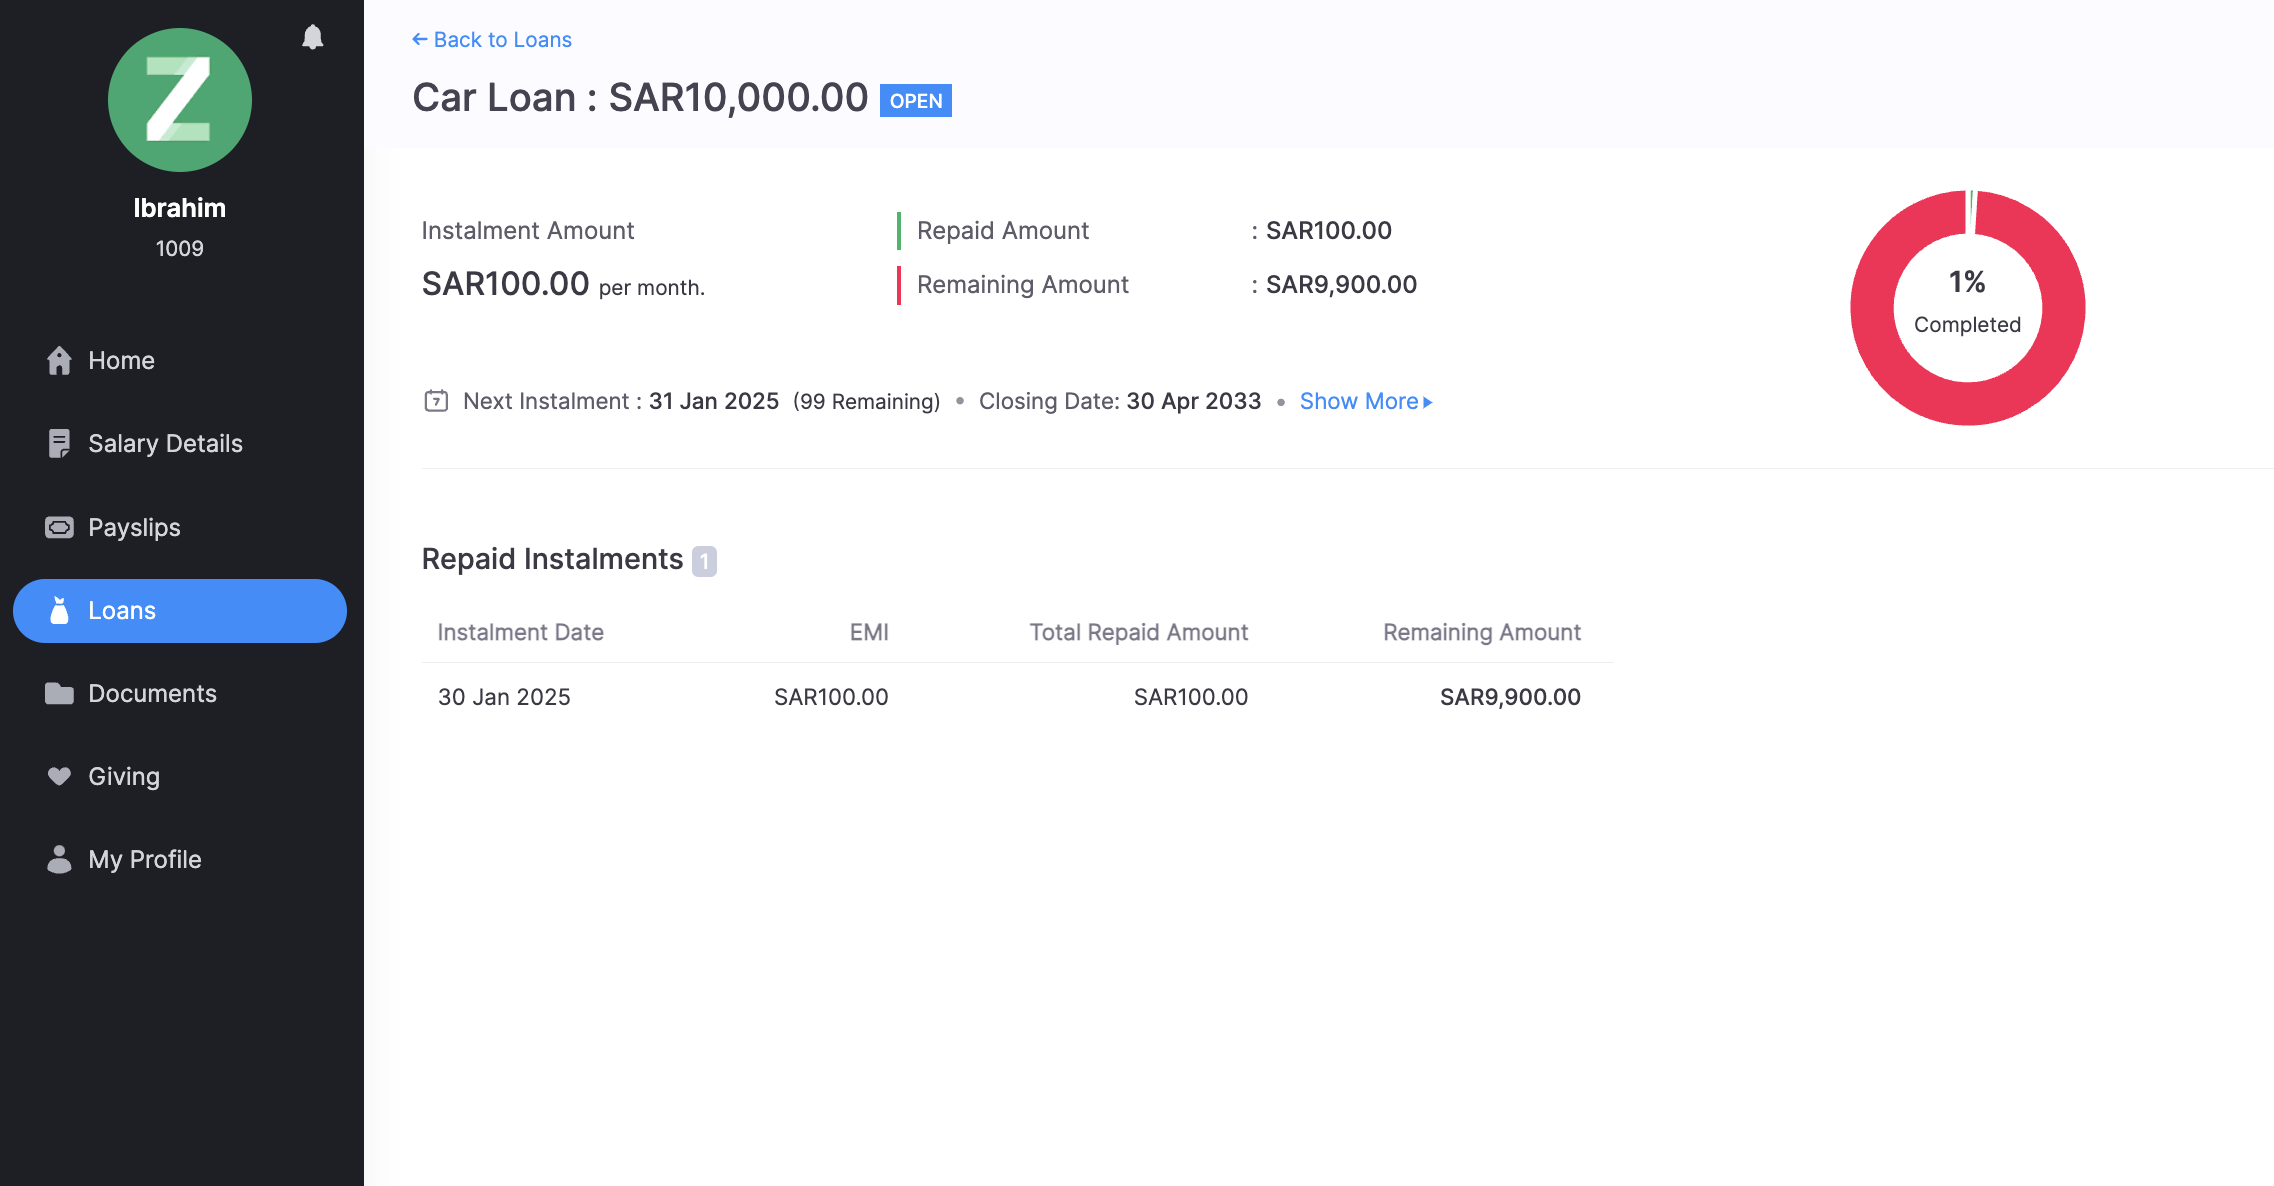Image resolution: width=2274 pixels, height=1186 pixels.
Task: Click the Salary Details document icon
Action: 59,443
